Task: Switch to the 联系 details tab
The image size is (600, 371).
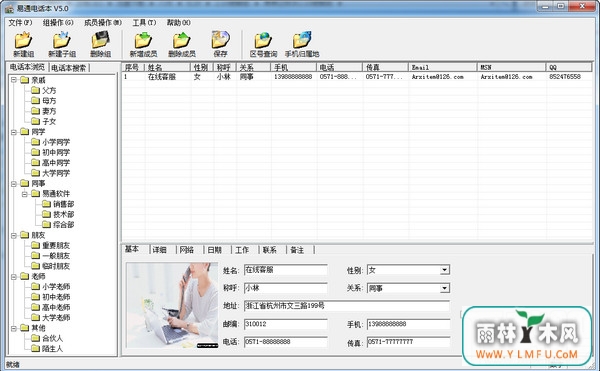Action: point(269,250)
